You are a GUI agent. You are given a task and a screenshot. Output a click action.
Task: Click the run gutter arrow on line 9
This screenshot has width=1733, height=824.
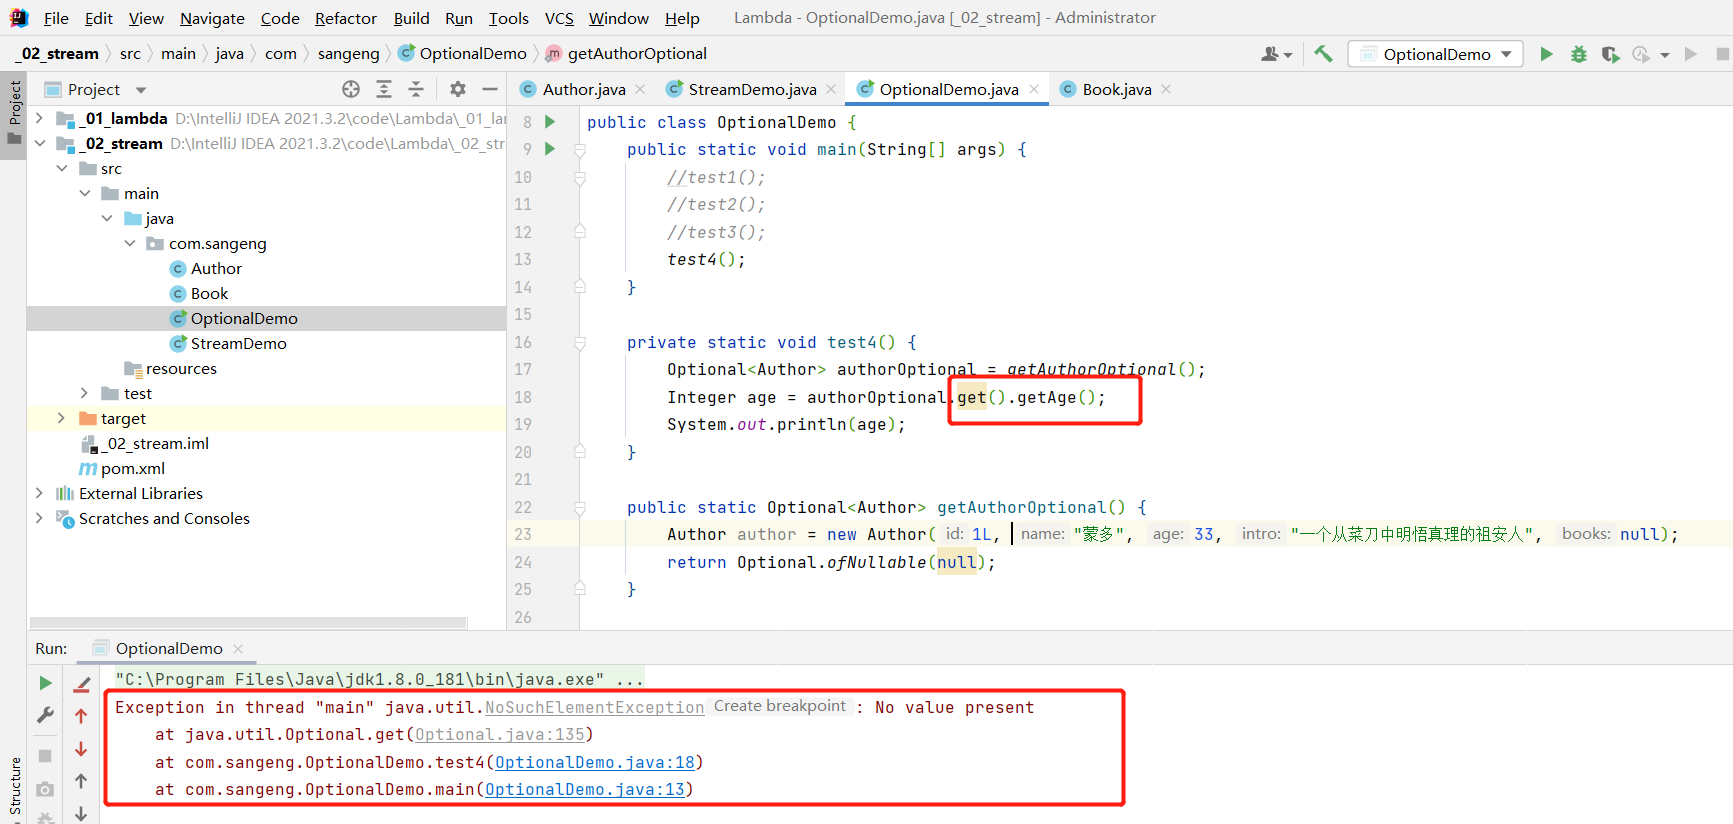point(550,149)
